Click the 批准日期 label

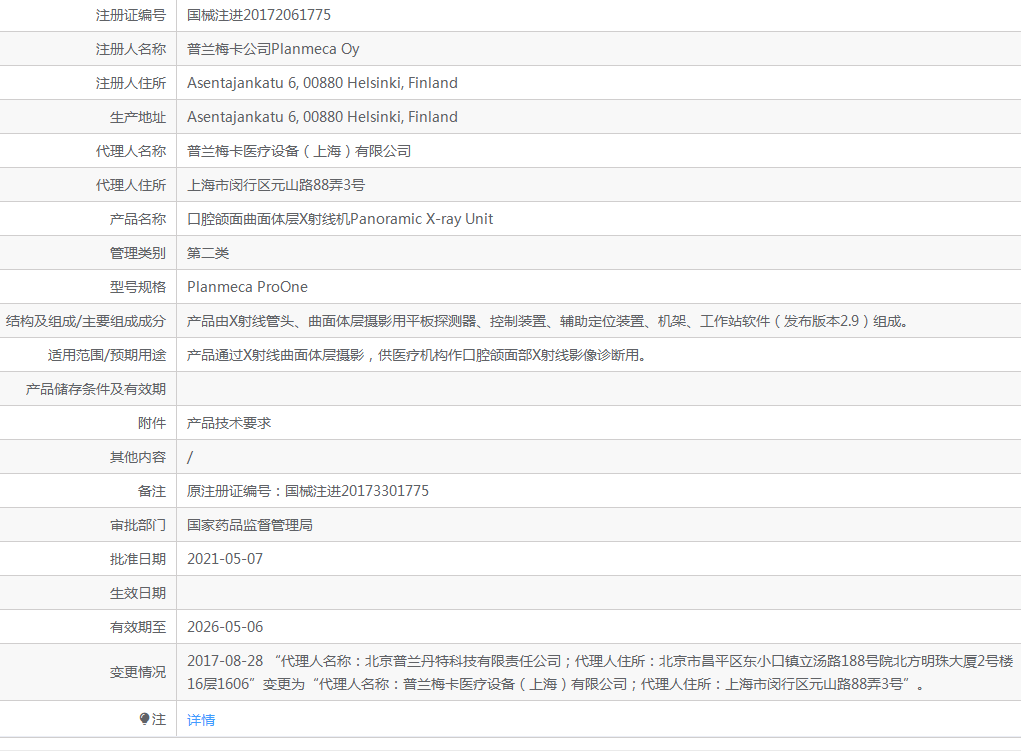(138, 559)
